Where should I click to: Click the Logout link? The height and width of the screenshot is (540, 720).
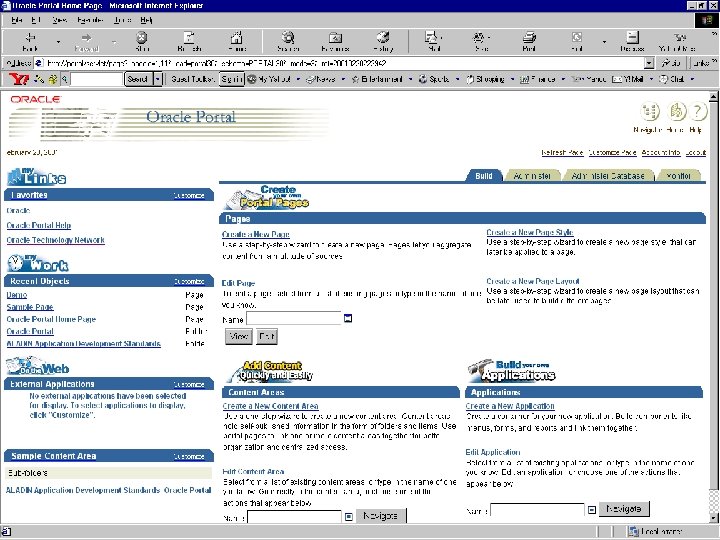pos(696,152)
